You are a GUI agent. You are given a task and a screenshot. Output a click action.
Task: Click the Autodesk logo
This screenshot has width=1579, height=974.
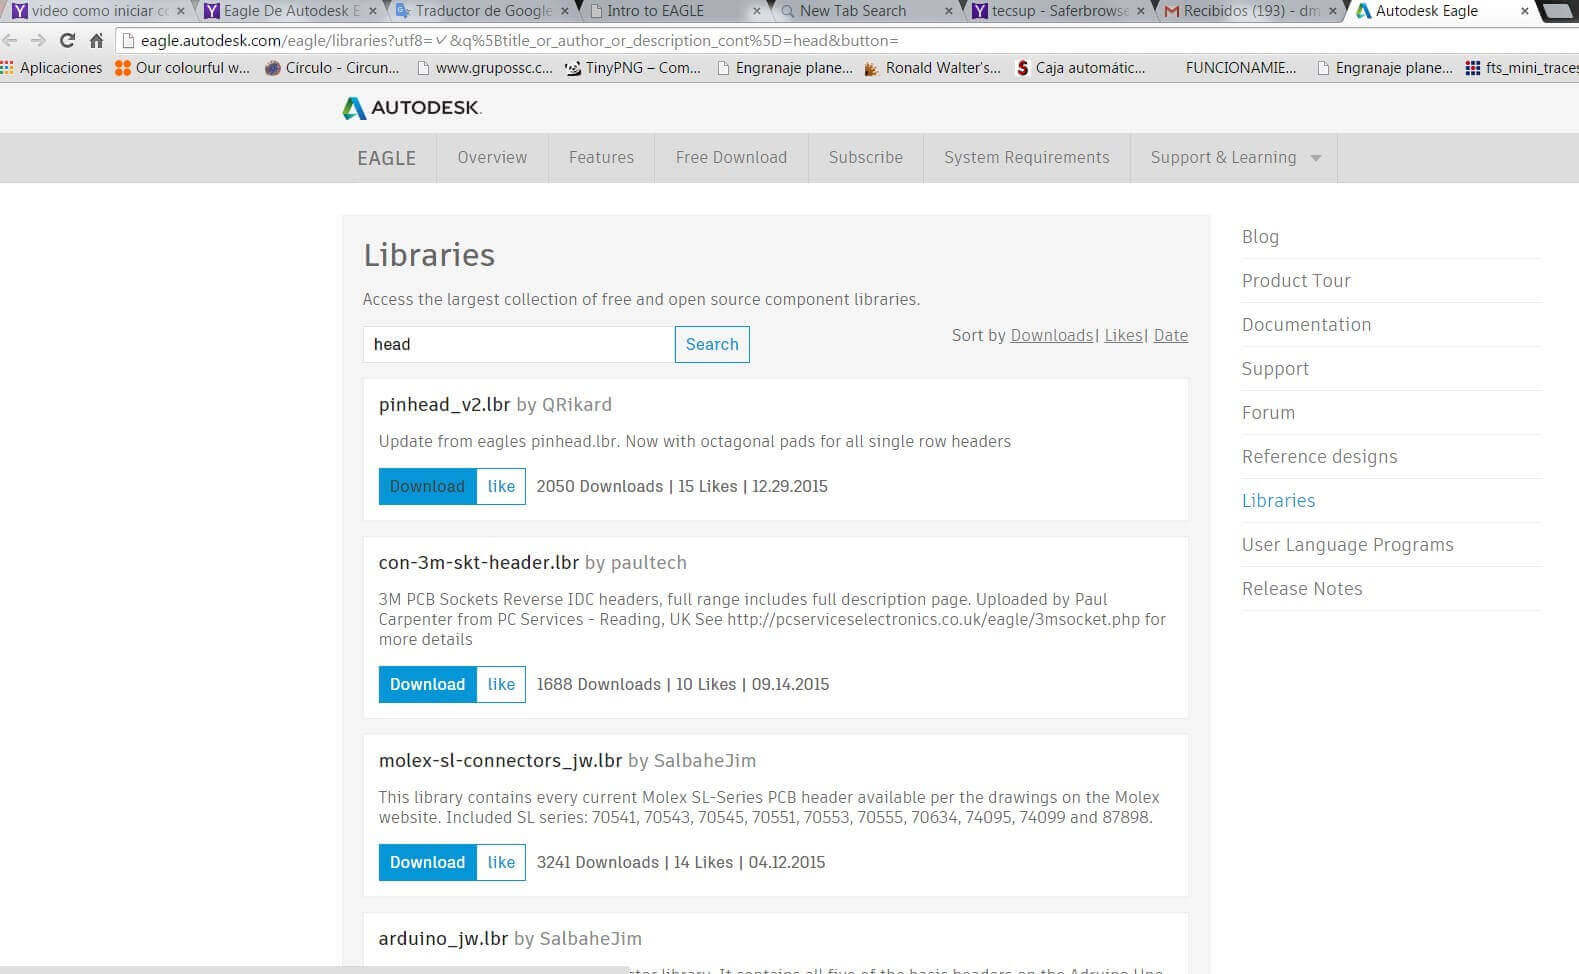click(x=411, y=108)
